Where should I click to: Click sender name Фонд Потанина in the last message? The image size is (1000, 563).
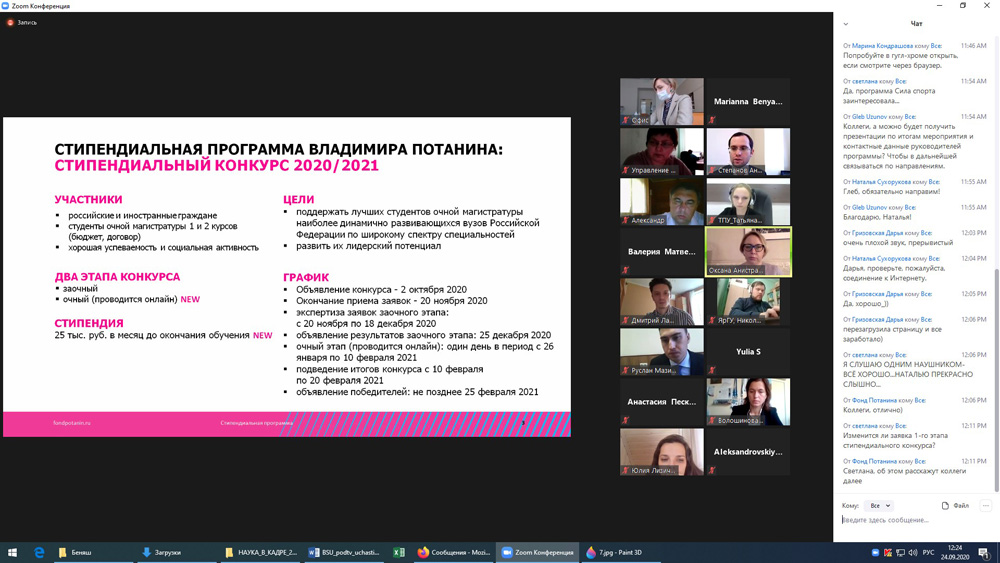tap(874, 461)
